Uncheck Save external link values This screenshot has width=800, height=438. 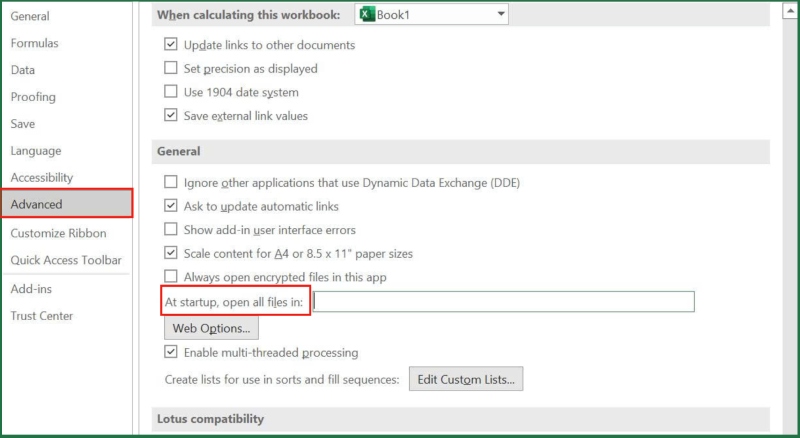tap(171, 115)
